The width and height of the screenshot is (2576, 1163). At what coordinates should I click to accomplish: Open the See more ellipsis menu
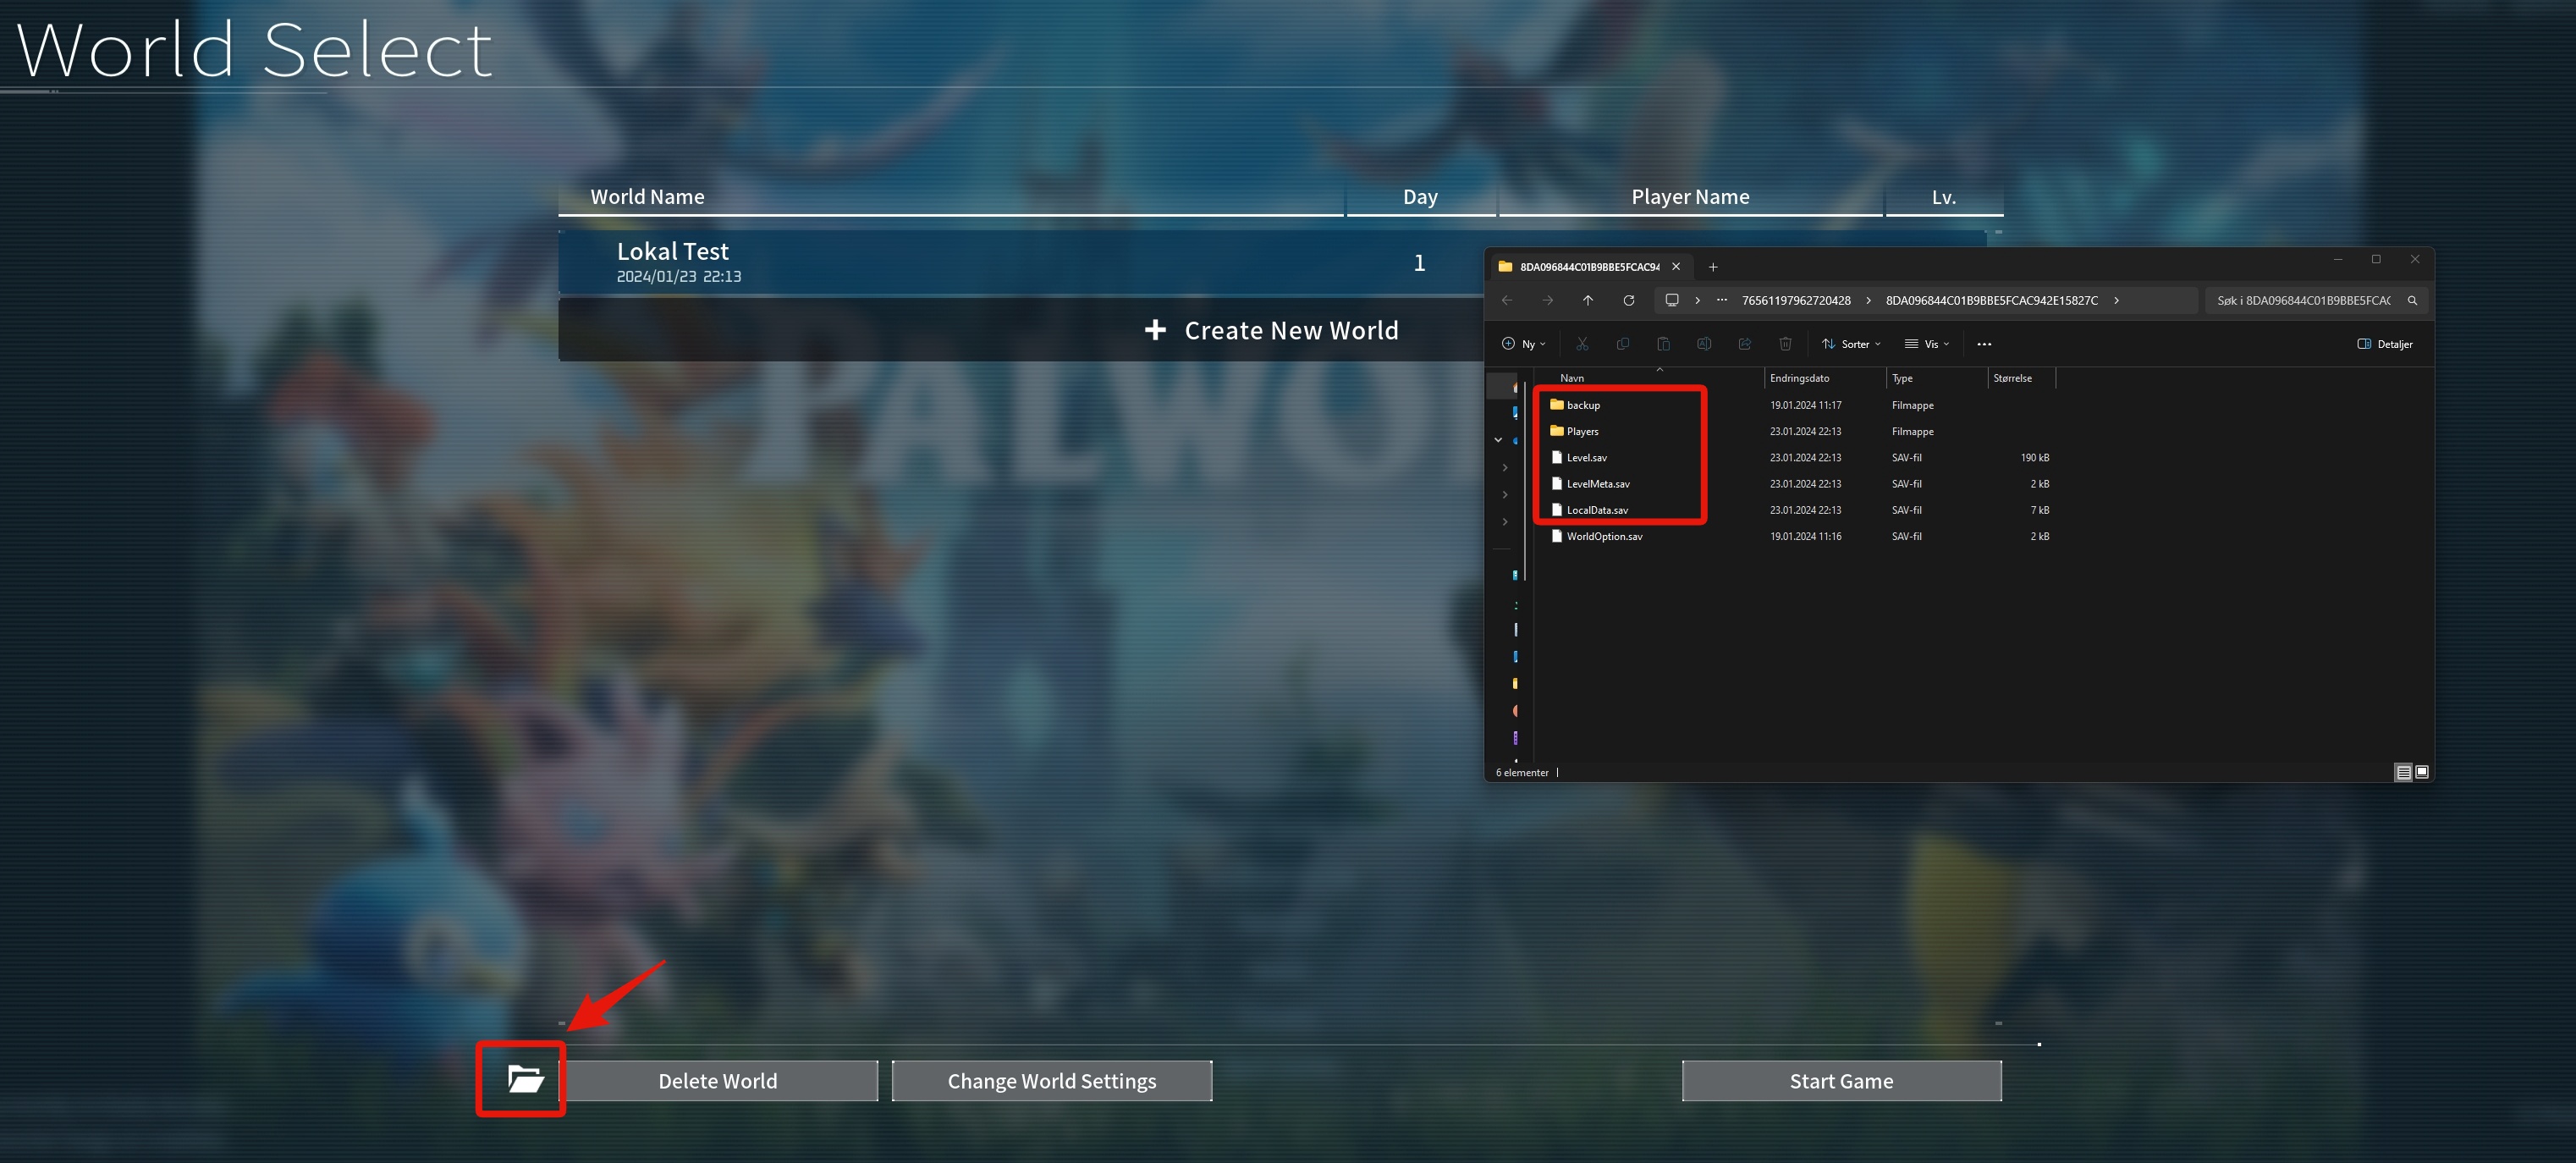coord(1984,344)
